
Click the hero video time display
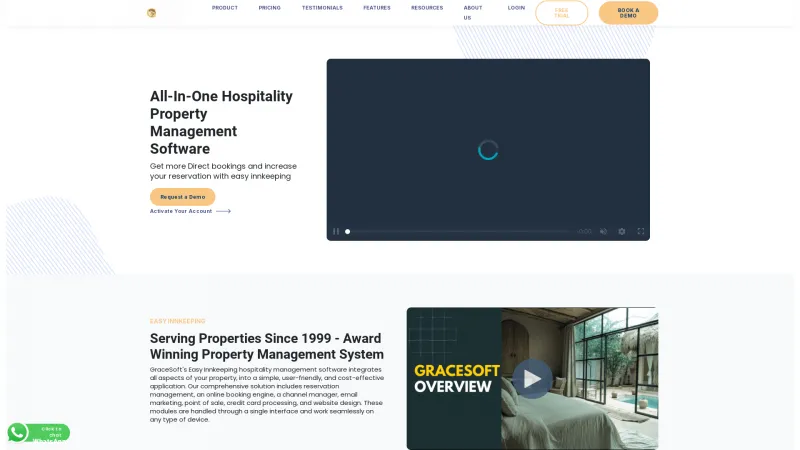(x=585, y=232)
